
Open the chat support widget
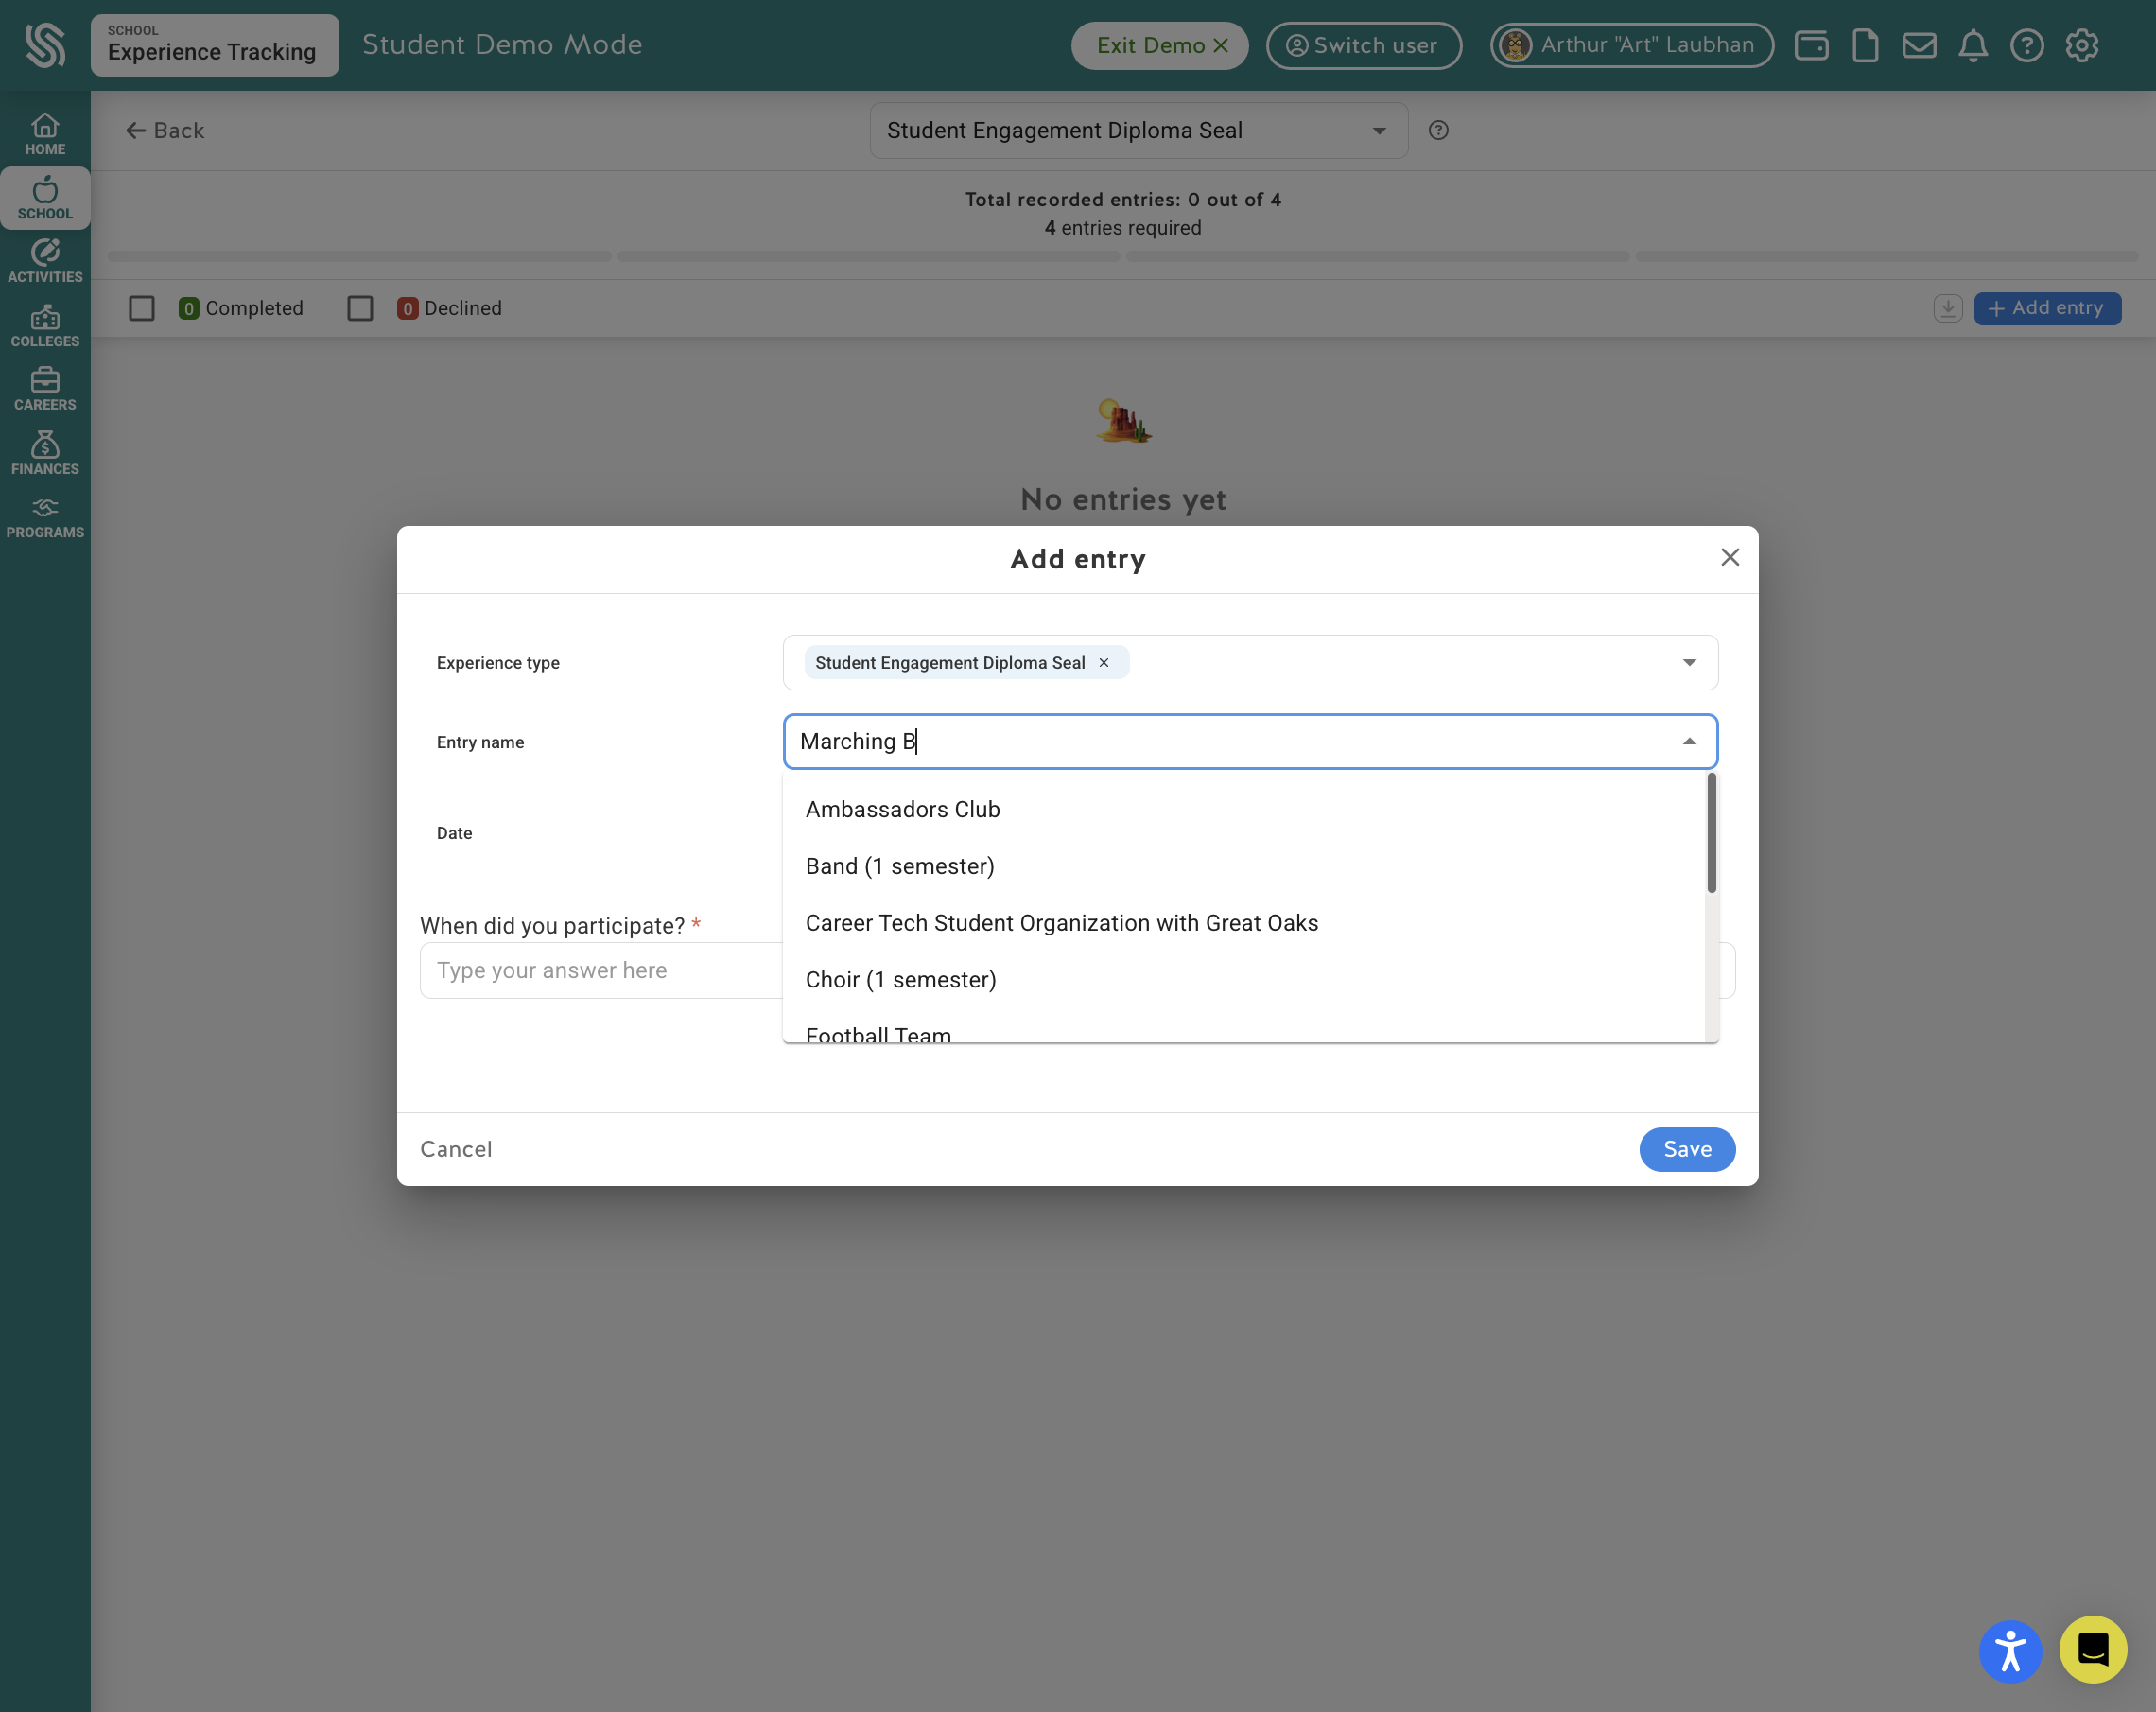click(x=2093, y=1650)
